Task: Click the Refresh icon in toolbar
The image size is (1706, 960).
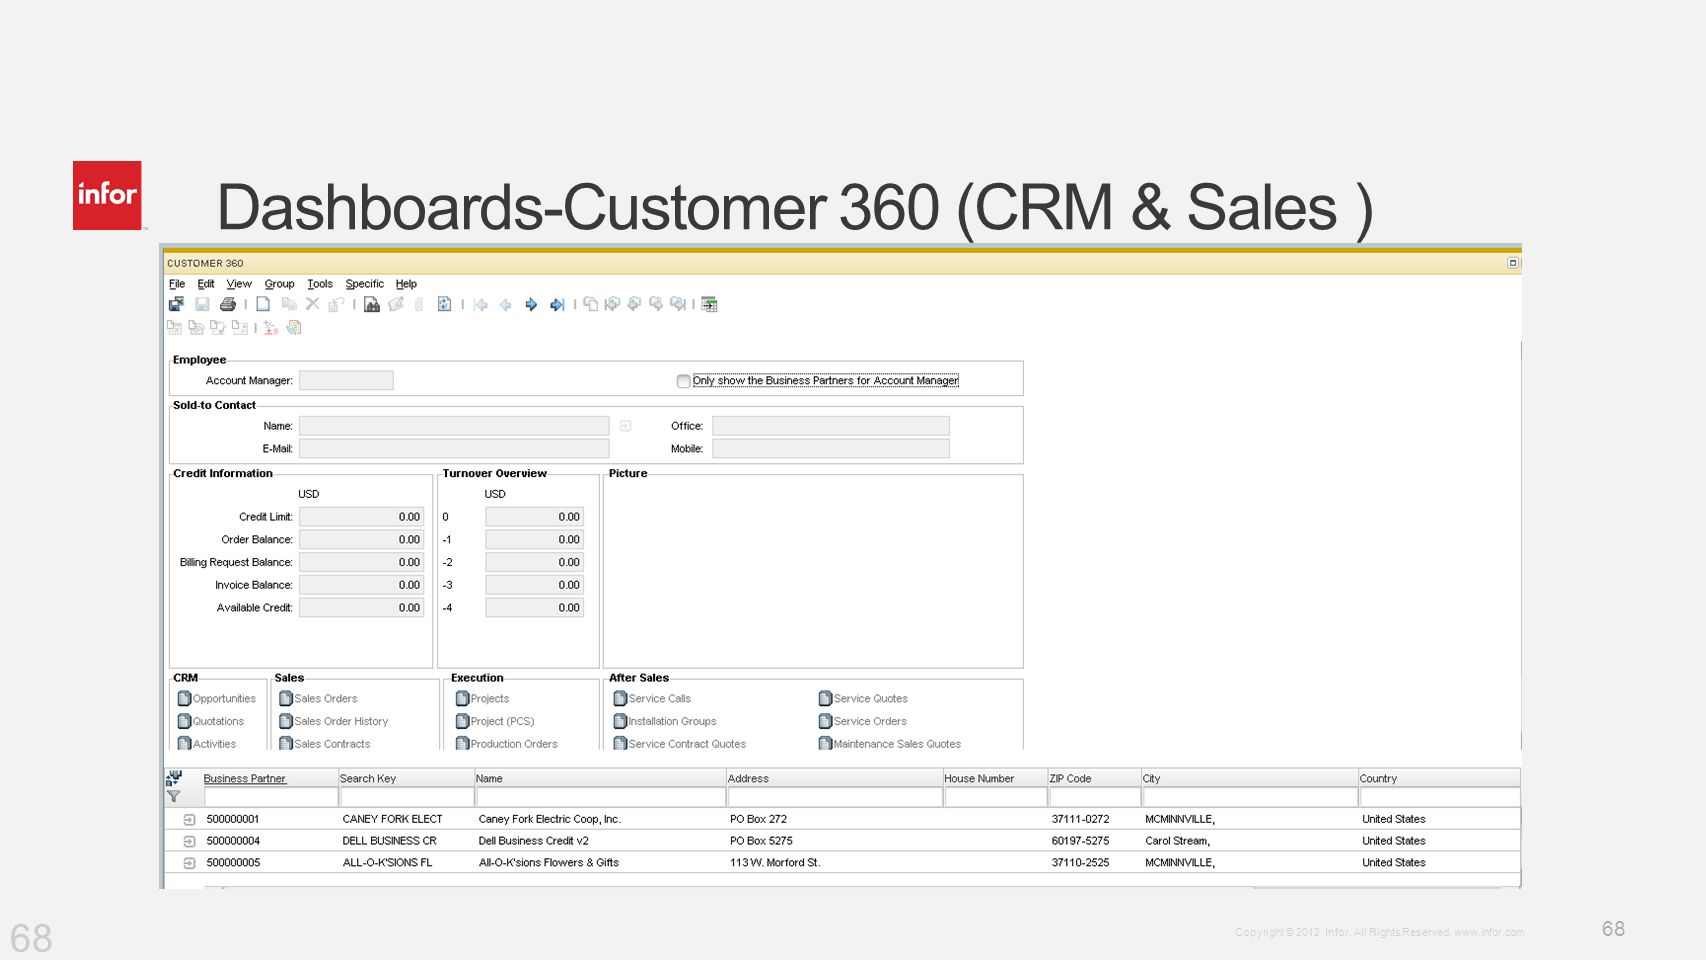Action: (x=444, y=304)
